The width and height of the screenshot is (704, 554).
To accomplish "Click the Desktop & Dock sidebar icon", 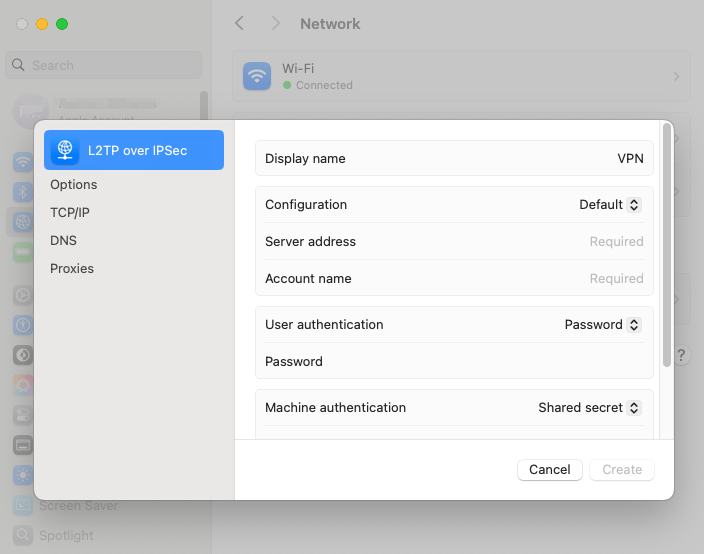I will 23,445.
